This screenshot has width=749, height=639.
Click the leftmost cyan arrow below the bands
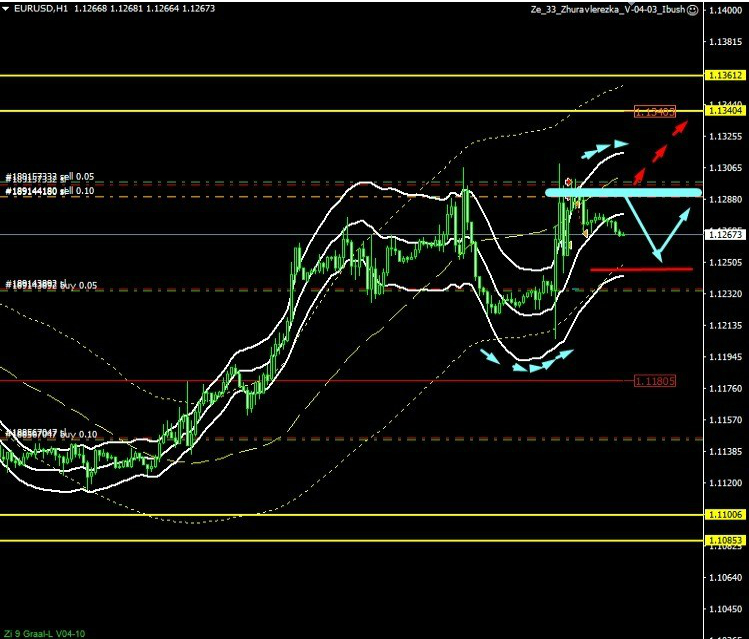pyautogui.click(x=489, y=355)
